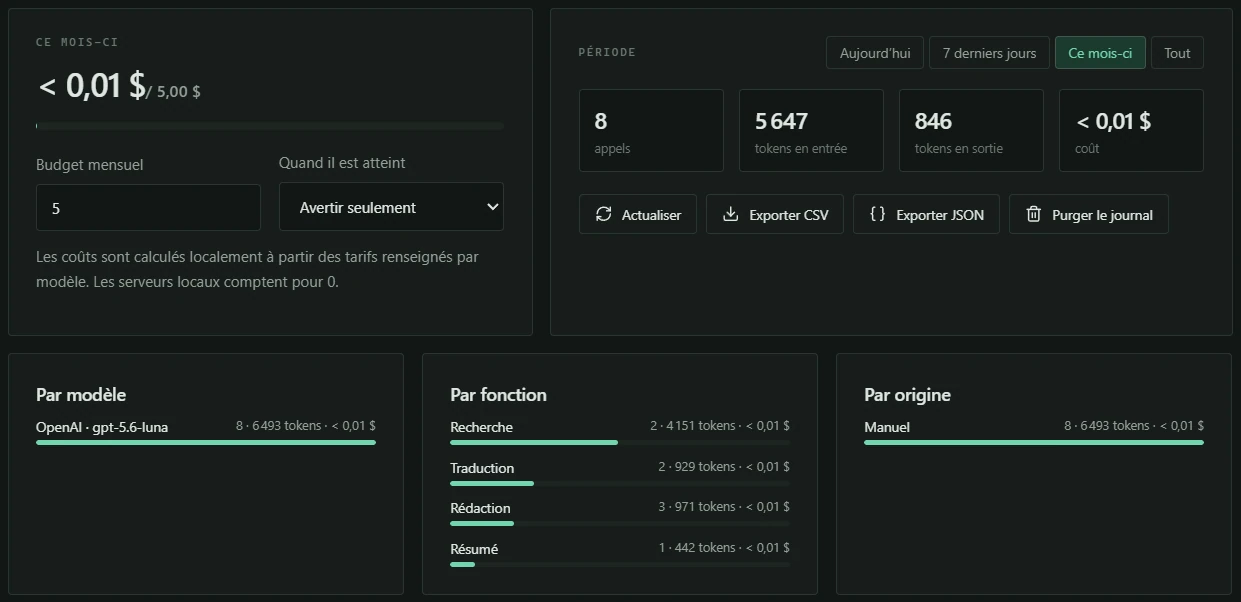Viewport: 1241px width, 602px height.
Task: Focus the Budget mensuel input field
Action: 148,208
